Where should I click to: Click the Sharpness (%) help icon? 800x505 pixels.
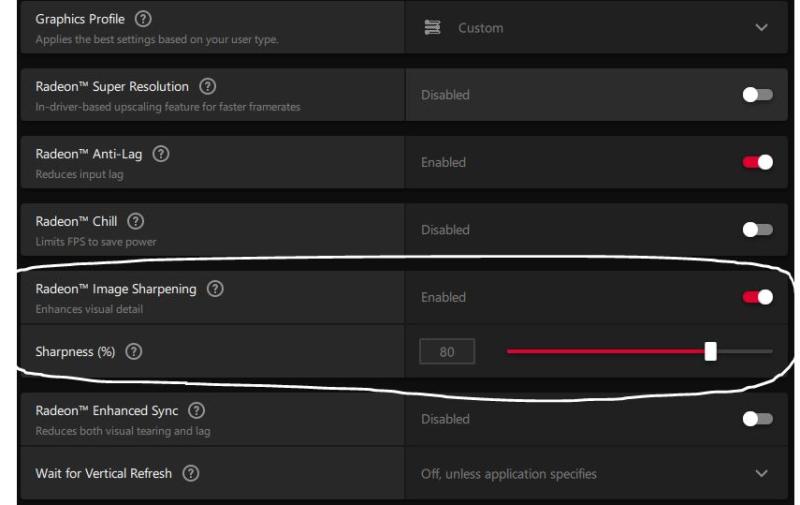click(133, 352)
